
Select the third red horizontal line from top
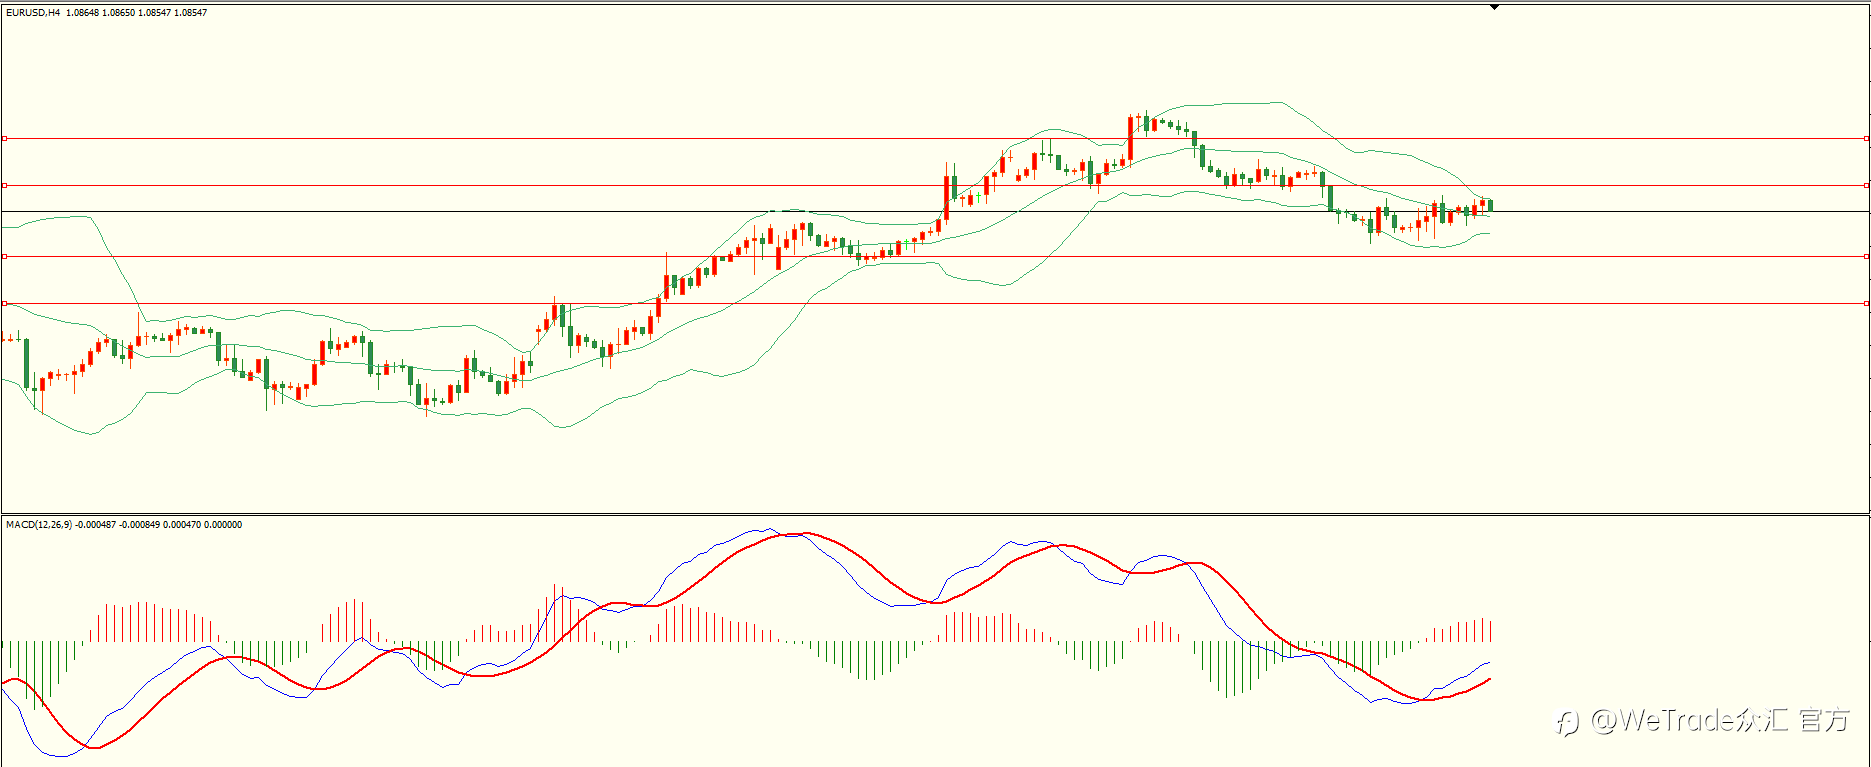coord(935,257)
